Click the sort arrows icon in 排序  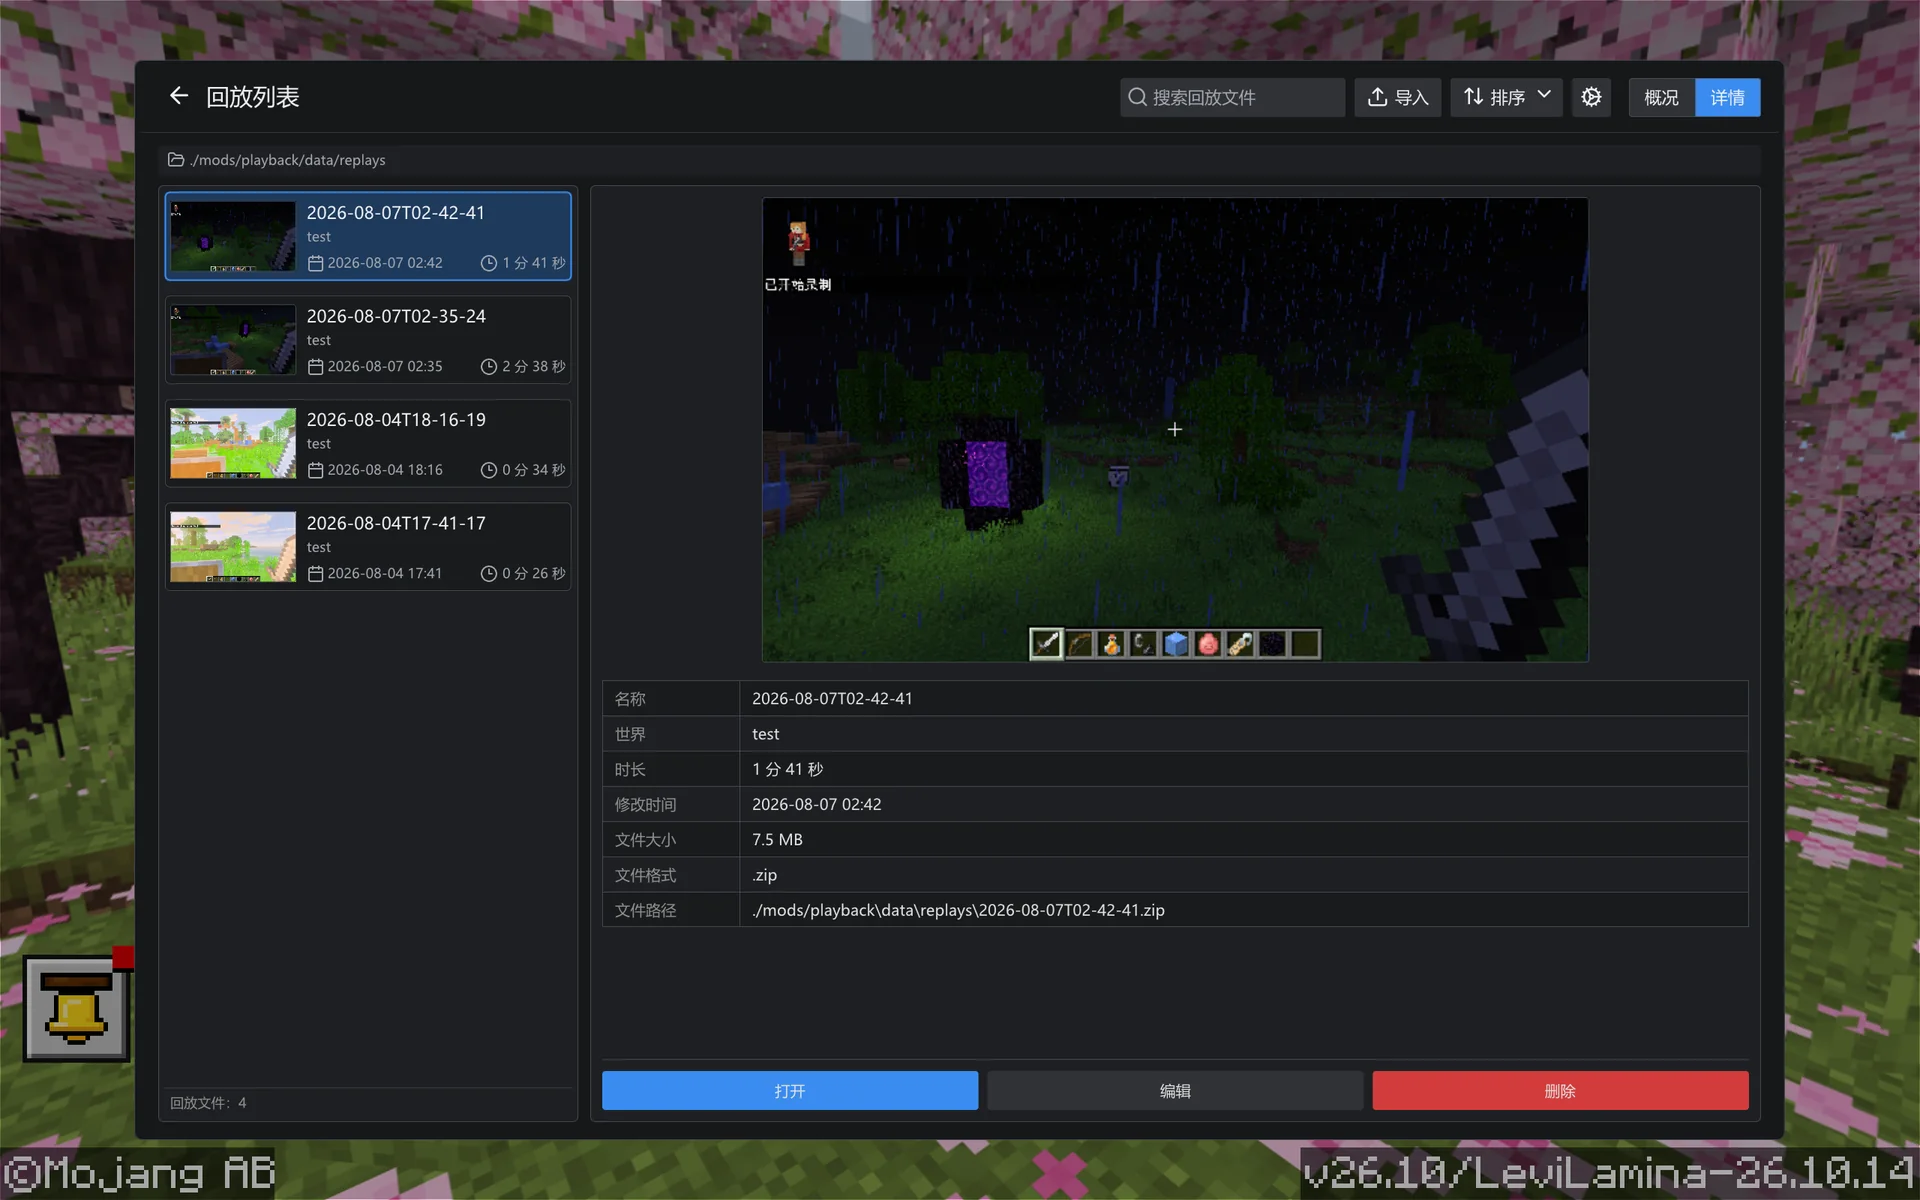tap(1473, 97)
